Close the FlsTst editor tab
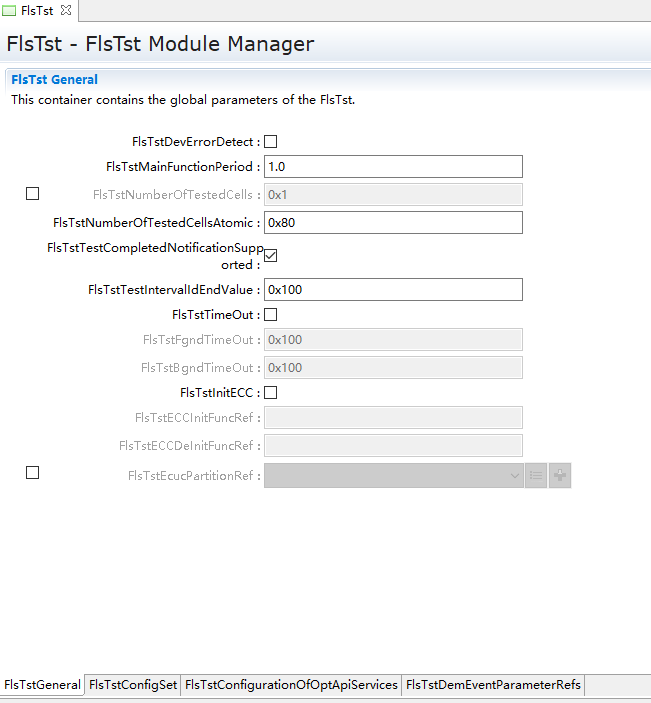Screen dimensions: 651x703 (66, 10)
